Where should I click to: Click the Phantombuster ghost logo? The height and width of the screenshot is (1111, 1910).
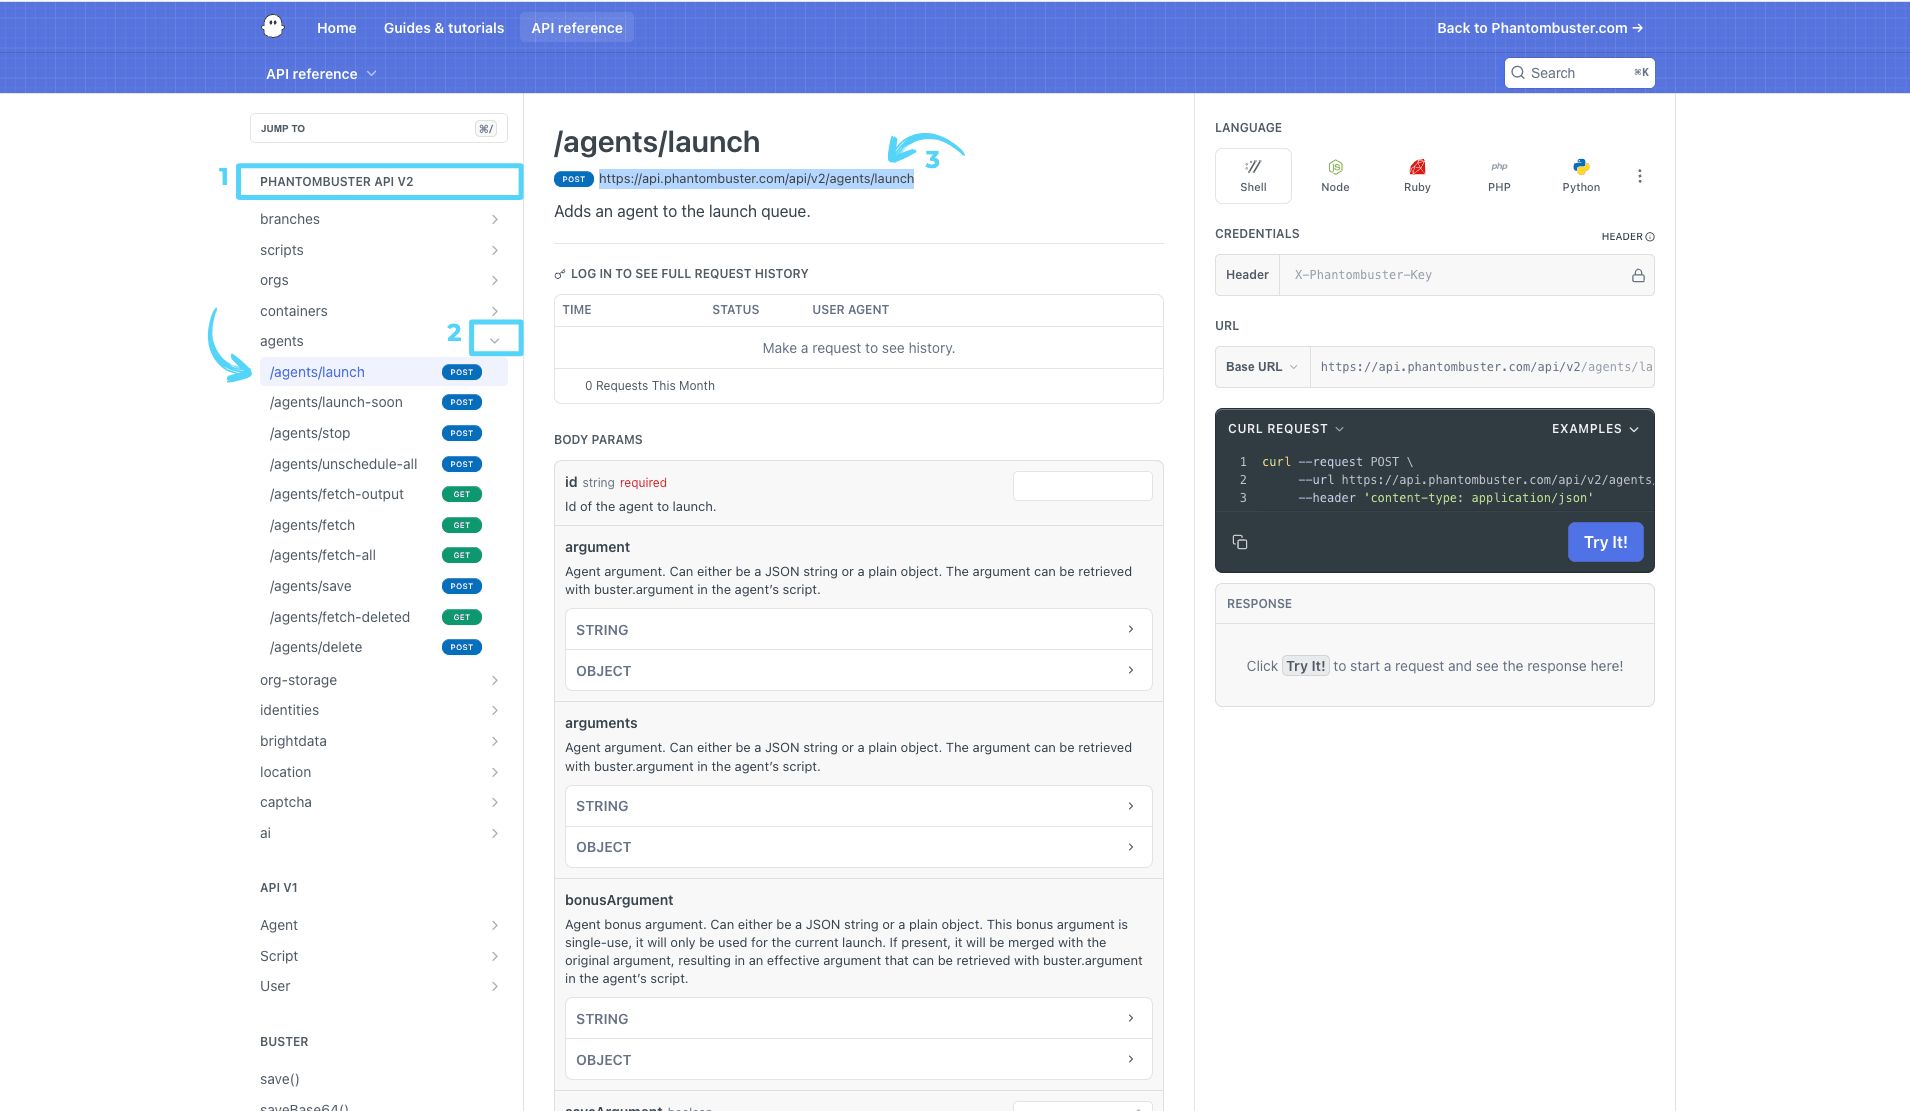coord(273,27)
